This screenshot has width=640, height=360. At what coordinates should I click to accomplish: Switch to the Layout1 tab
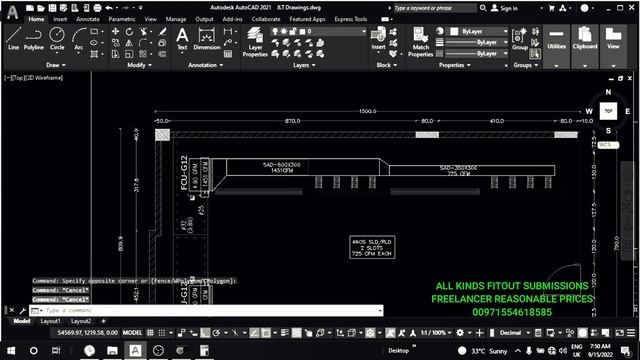[50, 321]
